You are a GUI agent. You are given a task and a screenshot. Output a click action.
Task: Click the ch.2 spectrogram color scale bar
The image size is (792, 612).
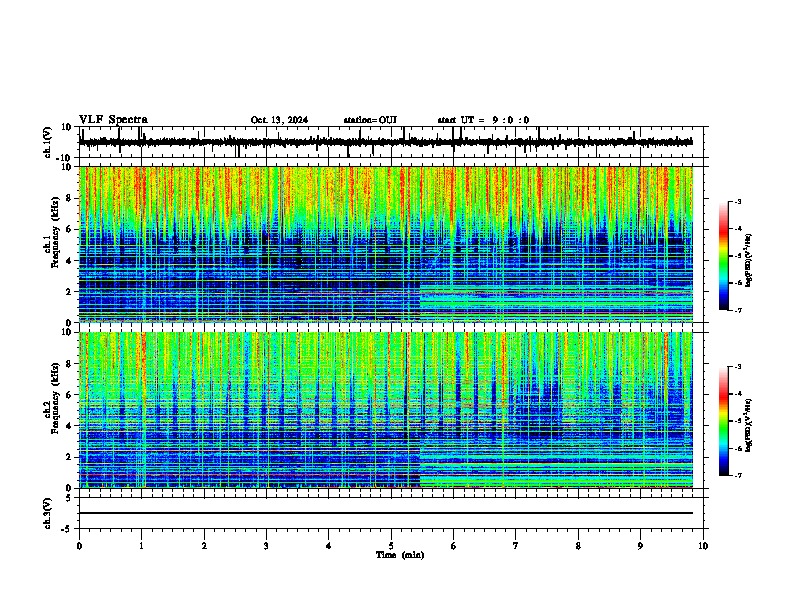(x=723, y=421)
